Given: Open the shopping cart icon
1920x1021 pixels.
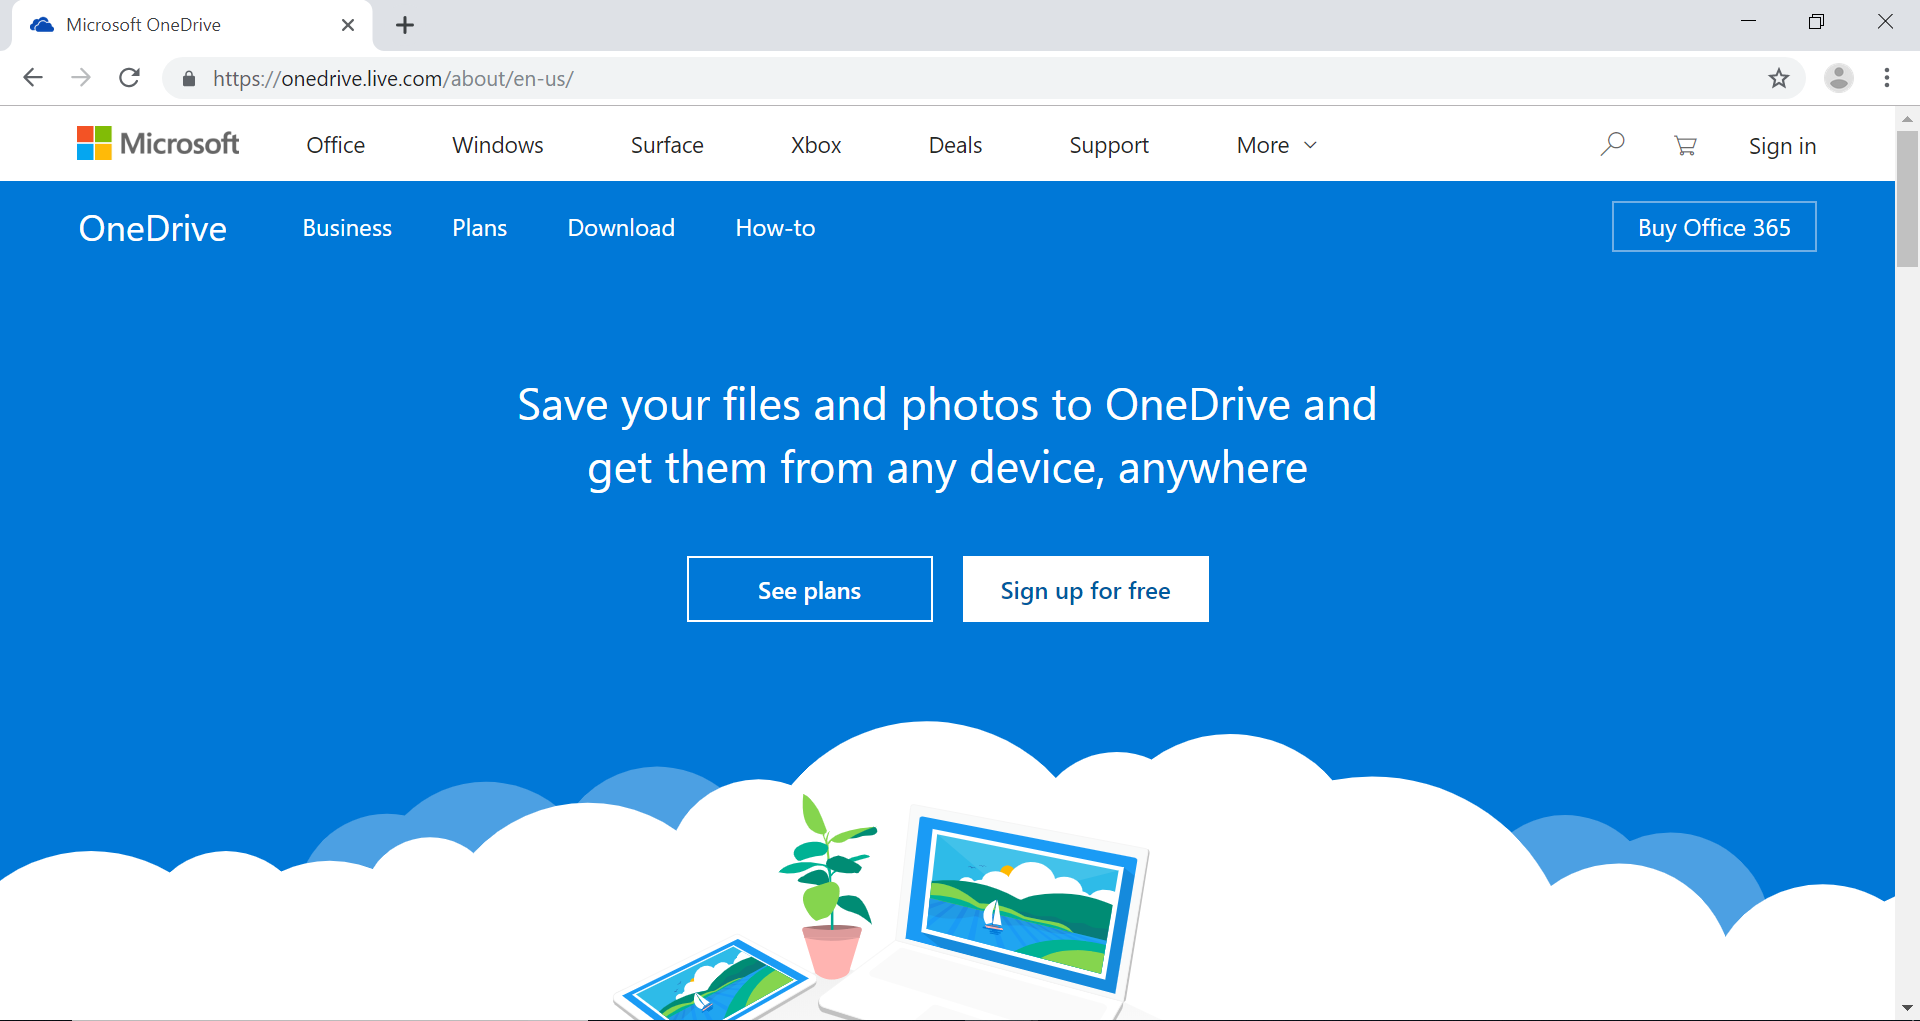Looking at the screenshot, I should tap(1685, 146).
